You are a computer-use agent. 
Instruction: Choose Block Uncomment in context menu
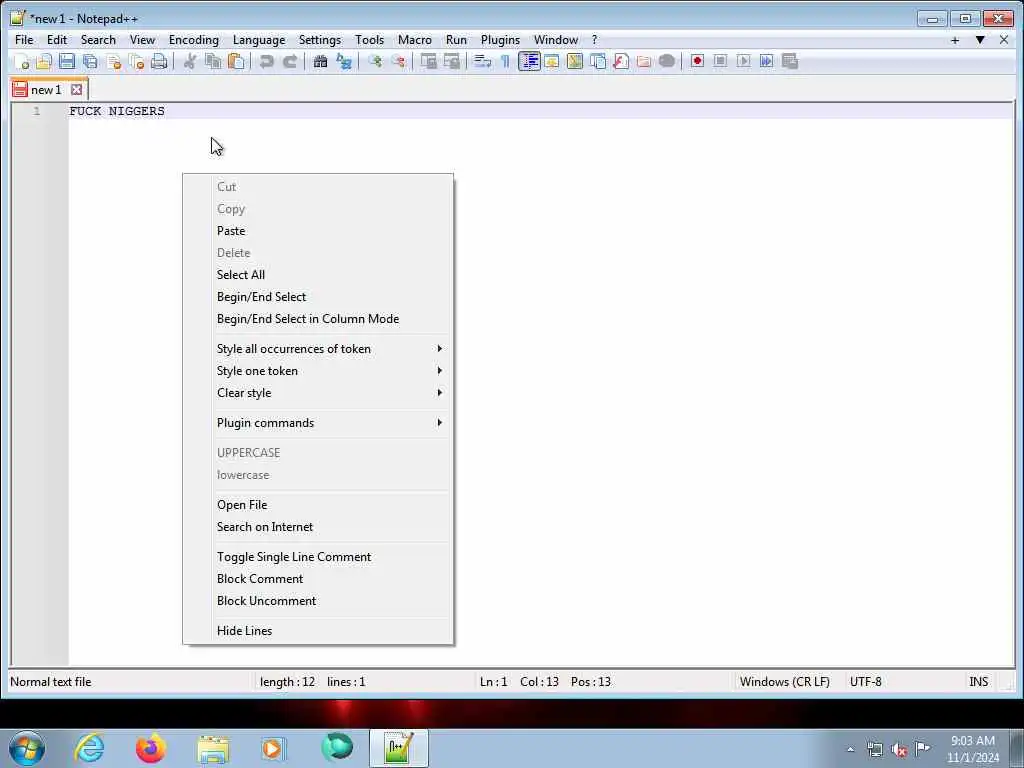318,601
